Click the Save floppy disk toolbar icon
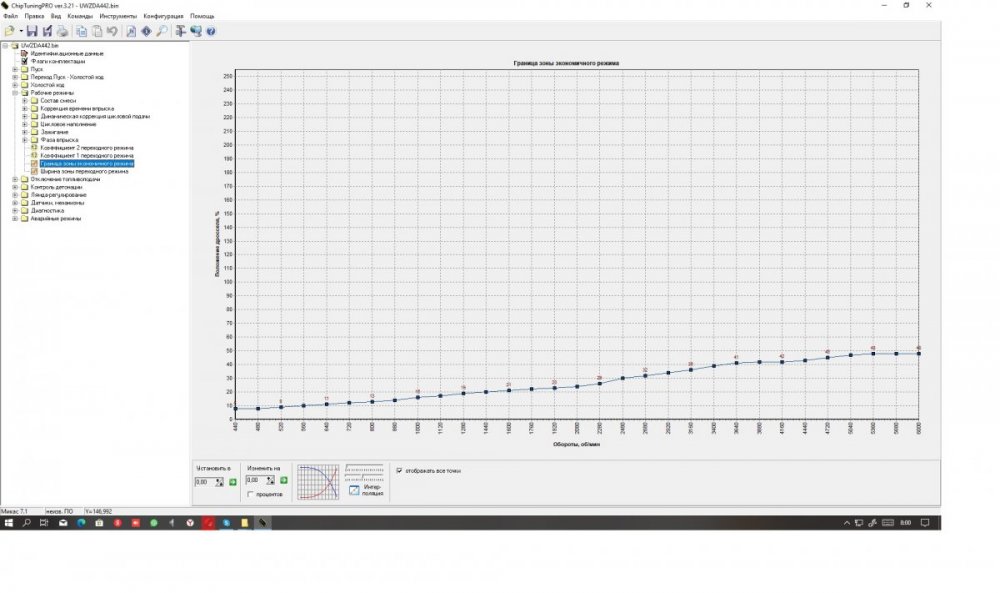Viewport: 1000px width, 593px height. [32, 31]
